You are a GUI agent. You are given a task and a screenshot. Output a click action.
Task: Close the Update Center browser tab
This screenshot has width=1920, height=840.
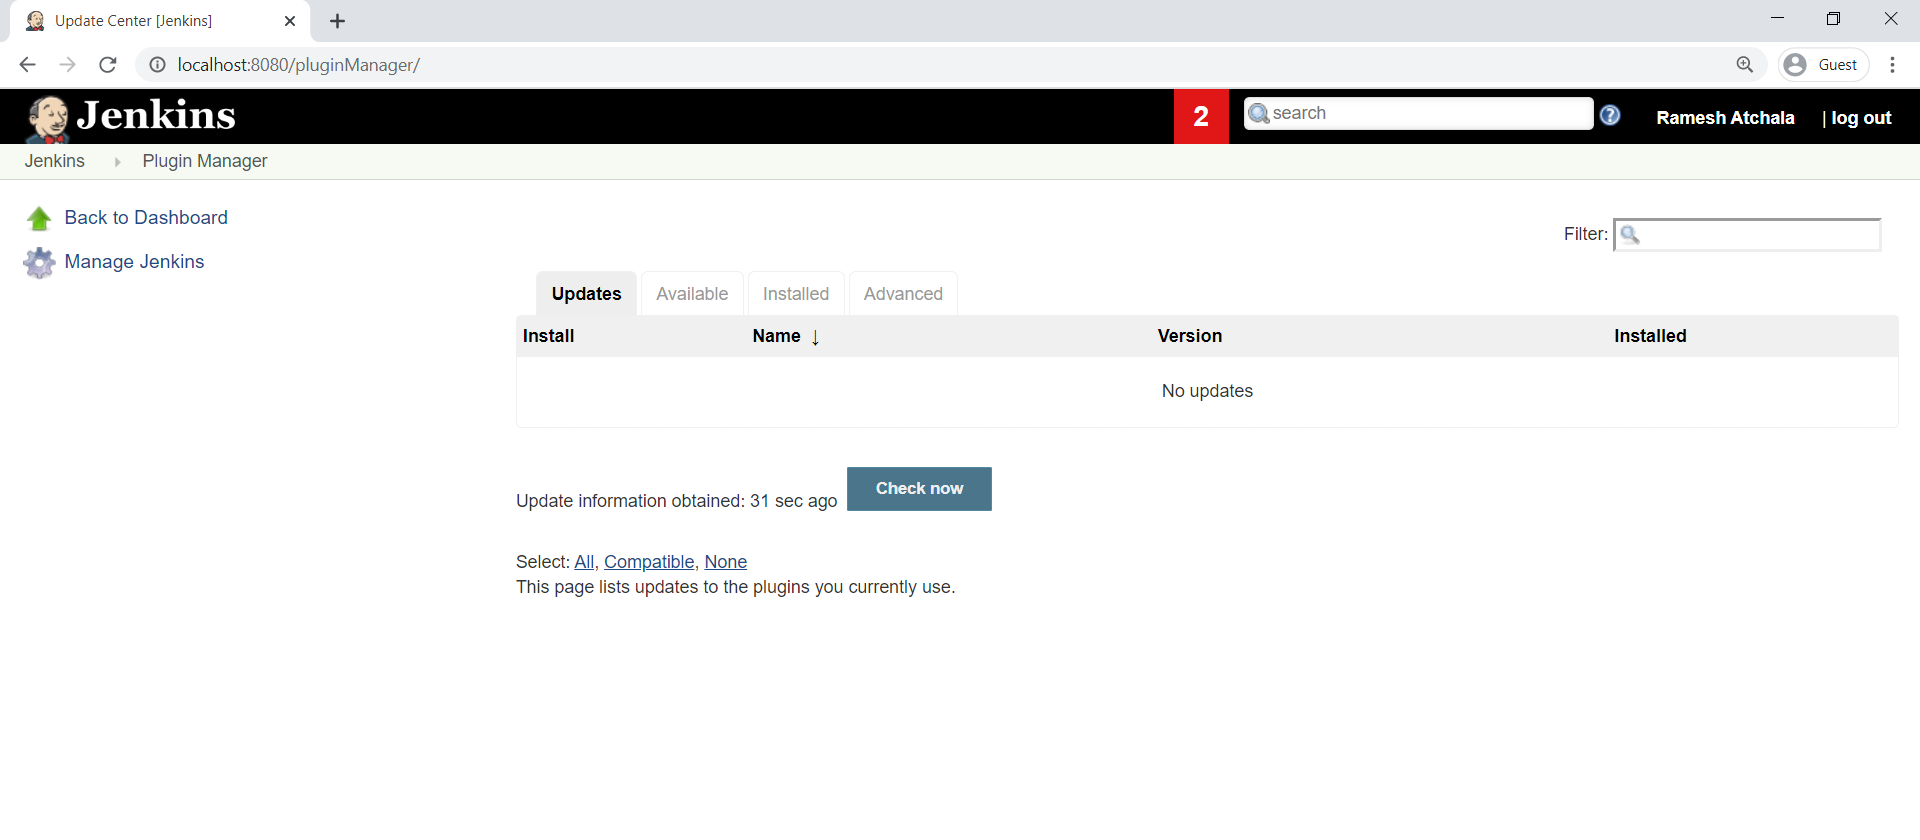point(290,21)
